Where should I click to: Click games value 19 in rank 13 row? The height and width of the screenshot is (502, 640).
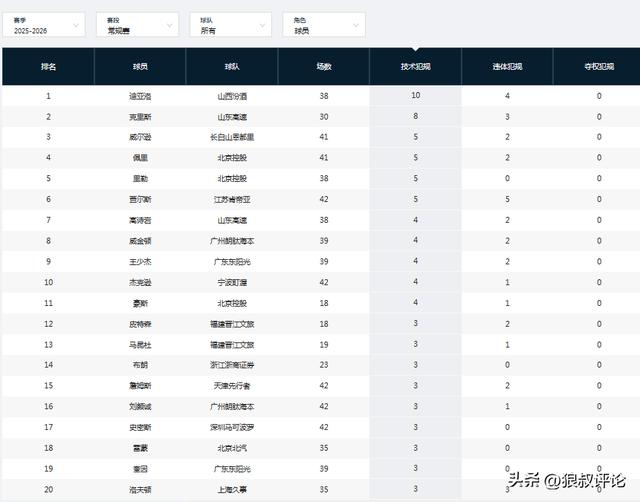pyautogui.click(x=324, y=345)
